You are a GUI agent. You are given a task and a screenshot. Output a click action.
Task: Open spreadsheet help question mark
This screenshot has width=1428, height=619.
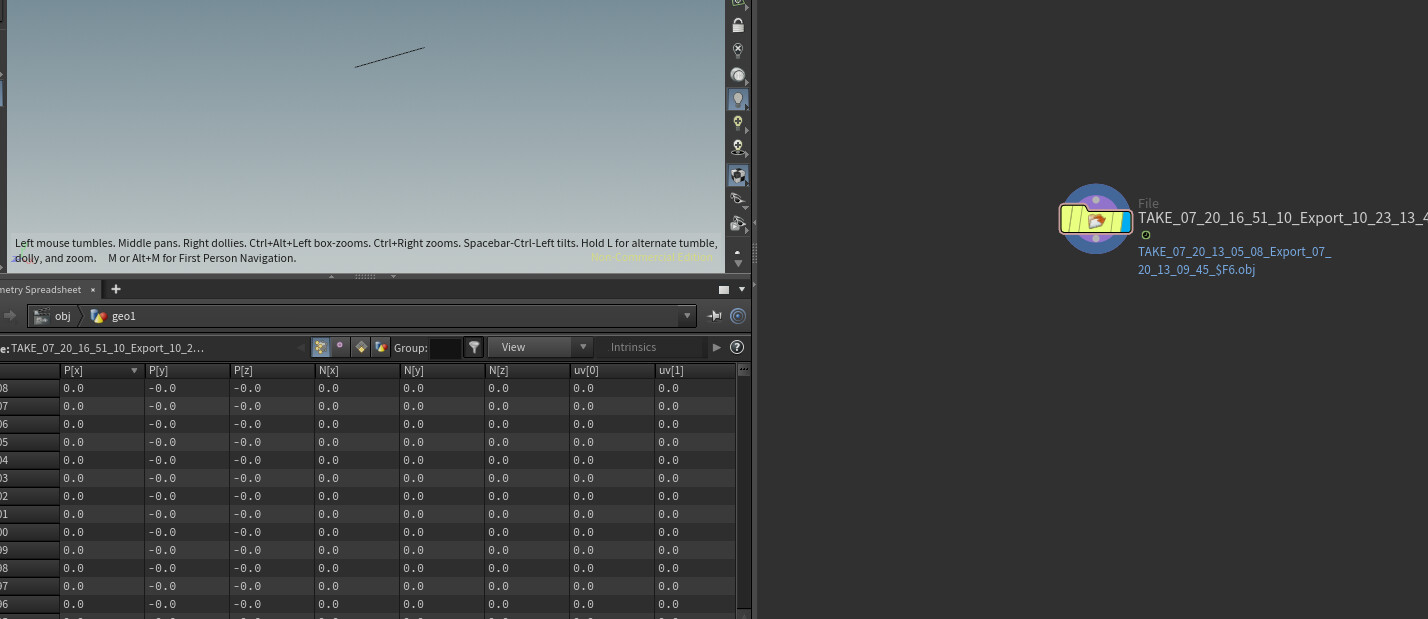click(737, 347)
